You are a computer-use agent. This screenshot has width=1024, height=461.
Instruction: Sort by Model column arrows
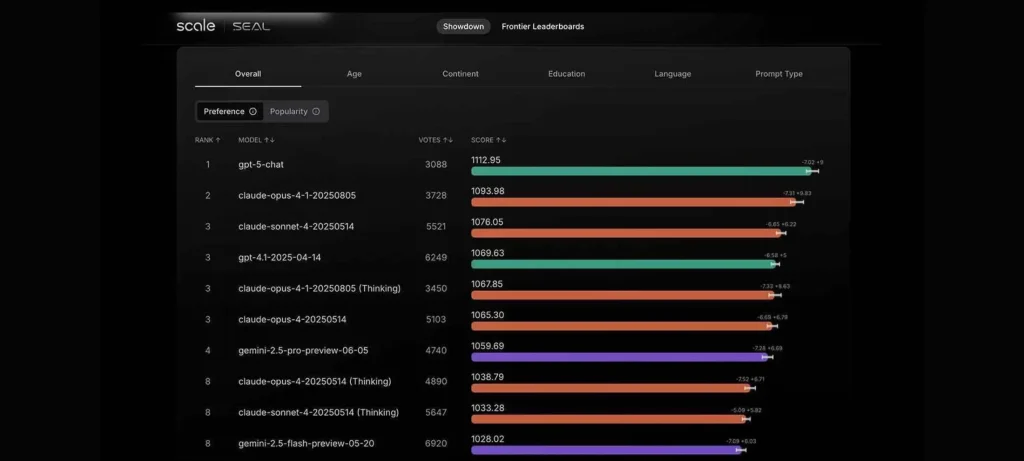pyautogui.click(x=270, y=140)
